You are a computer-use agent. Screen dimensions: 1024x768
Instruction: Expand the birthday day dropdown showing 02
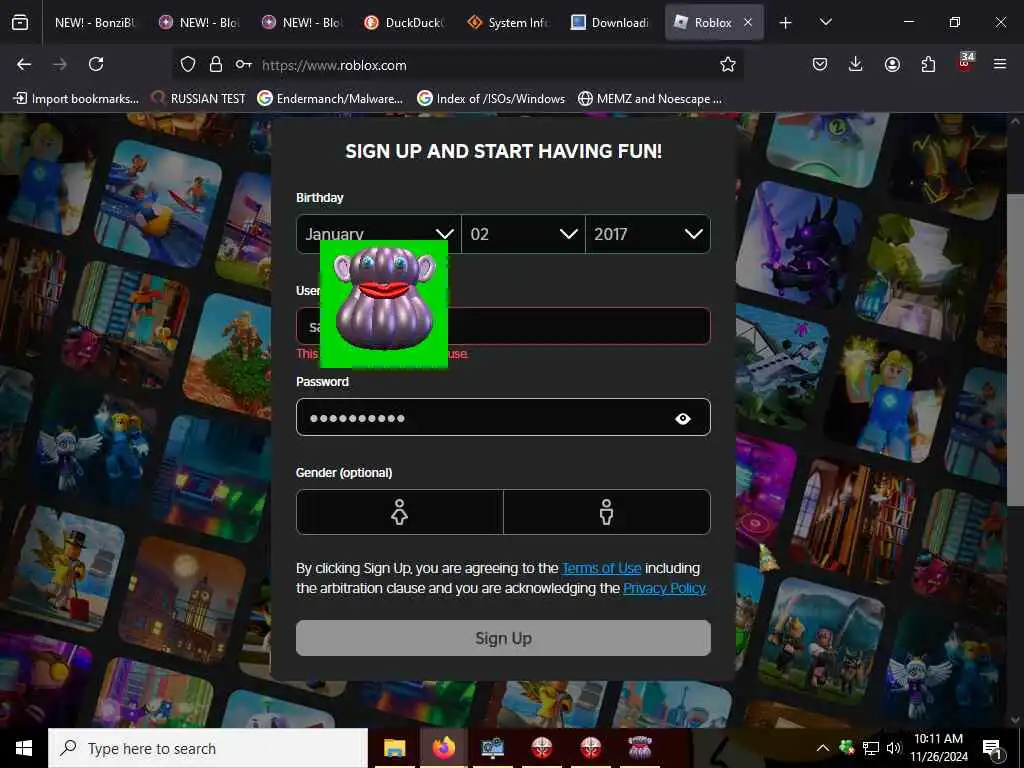523,234
